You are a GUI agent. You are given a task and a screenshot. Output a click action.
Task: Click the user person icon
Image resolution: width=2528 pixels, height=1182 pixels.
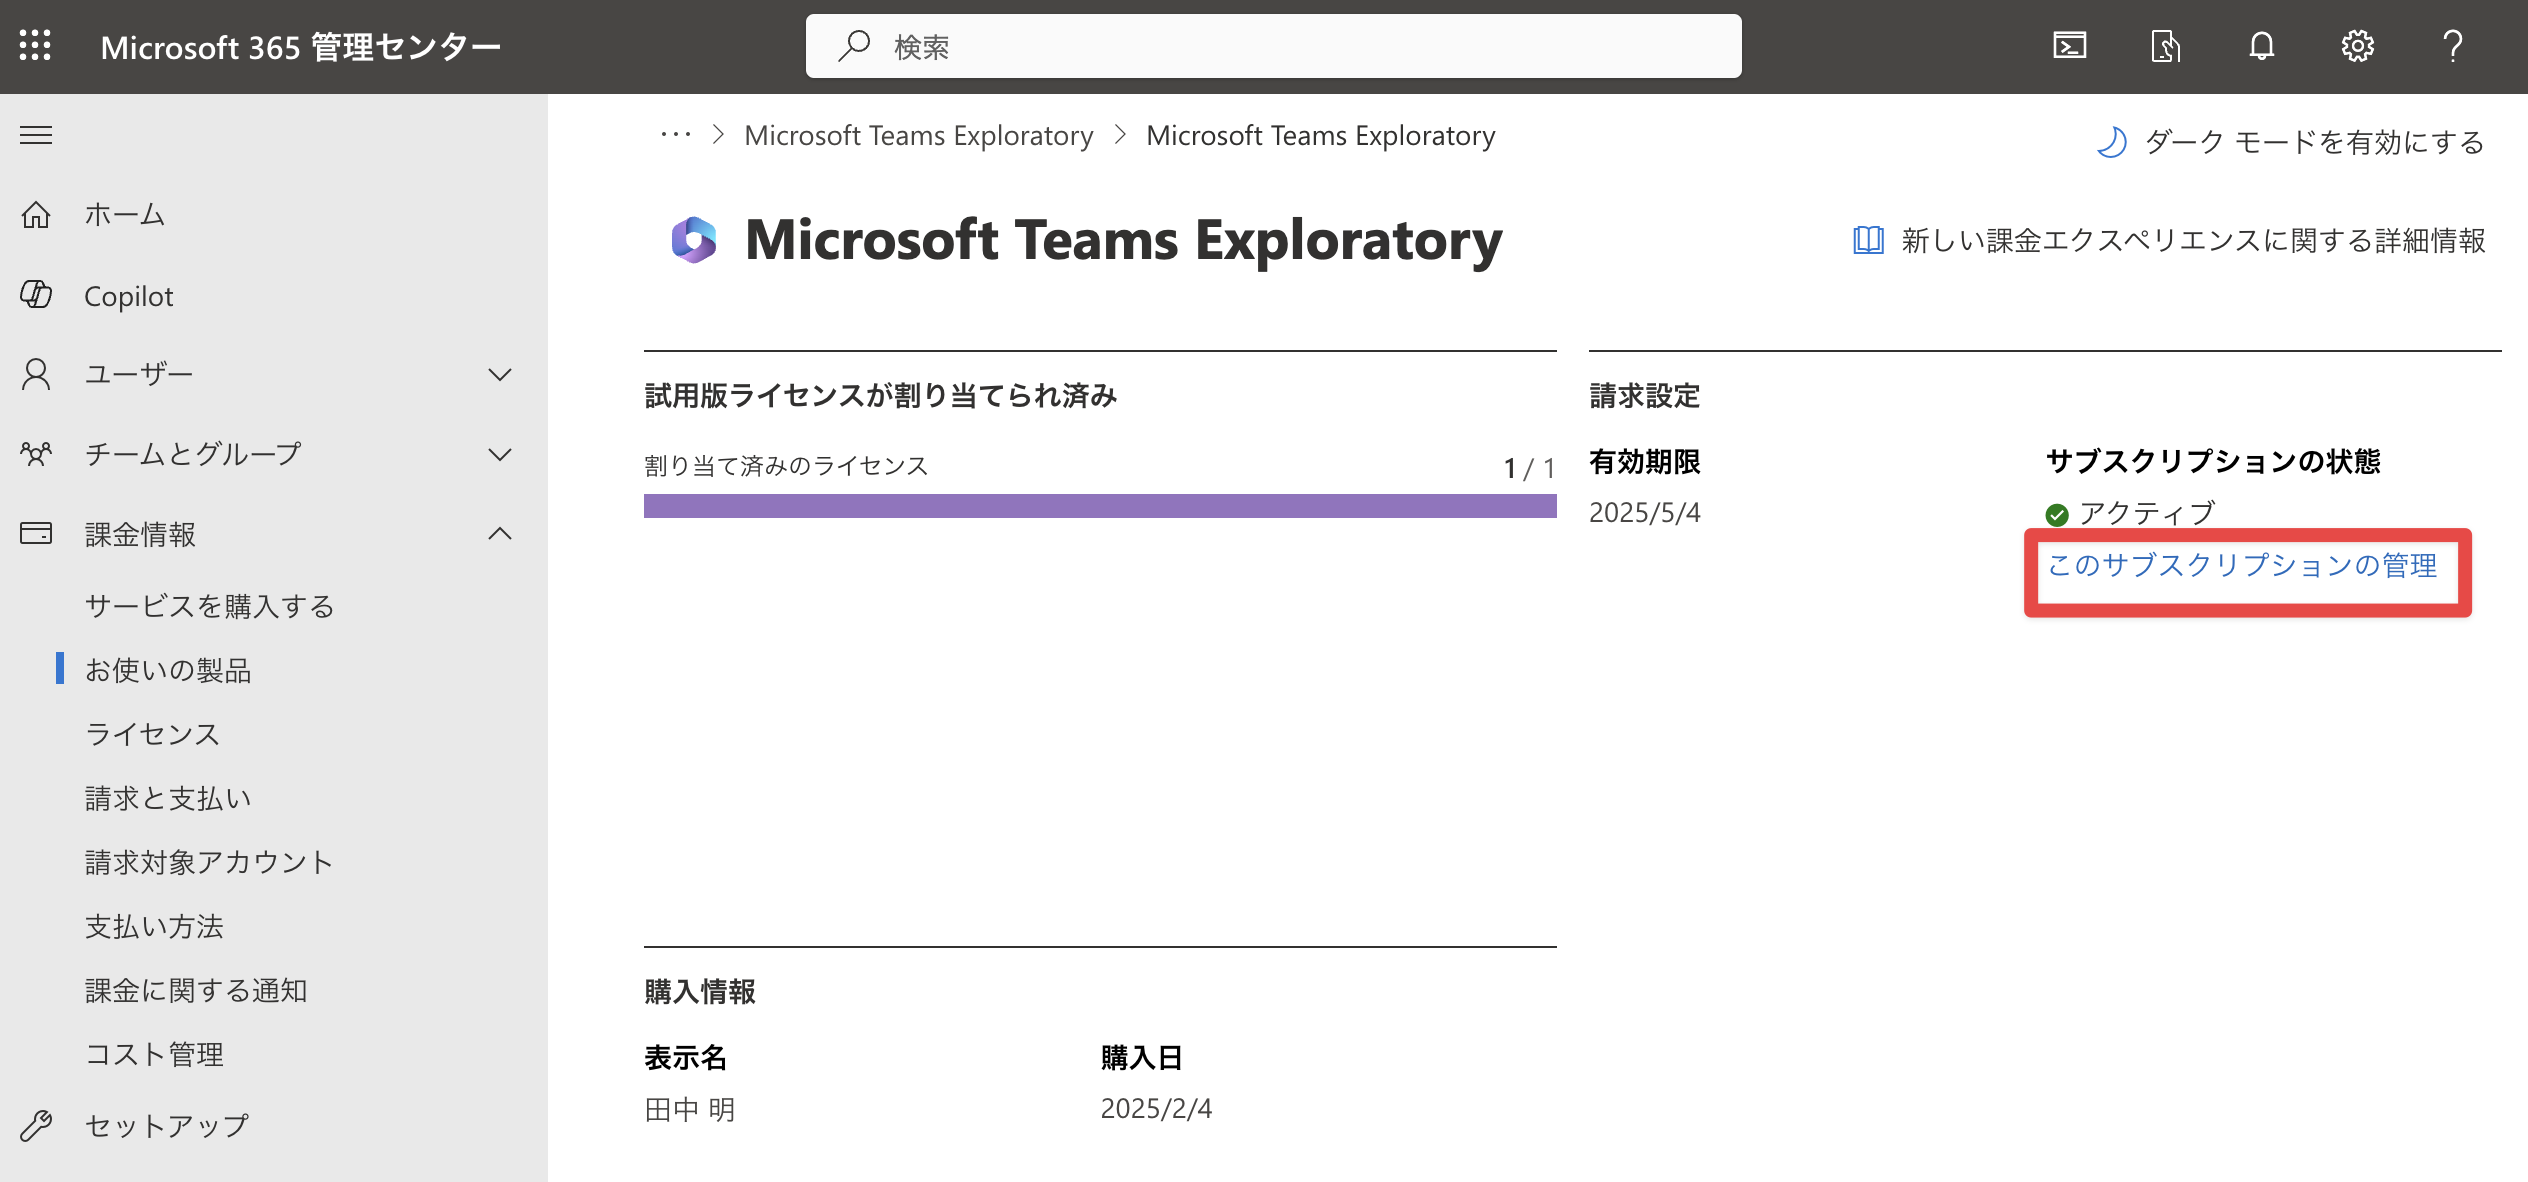(x=36, y=374)
